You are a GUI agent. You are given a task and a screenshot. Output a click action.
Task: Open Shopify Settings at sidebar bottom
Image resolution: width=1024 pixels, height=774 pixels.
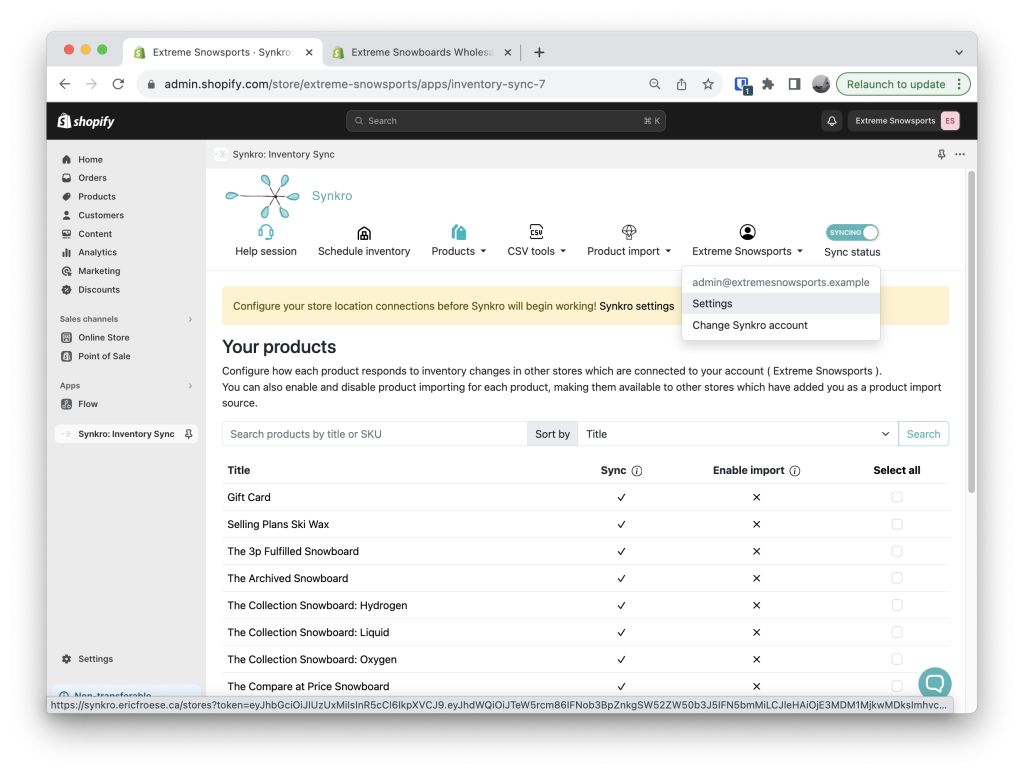[95, 659]
